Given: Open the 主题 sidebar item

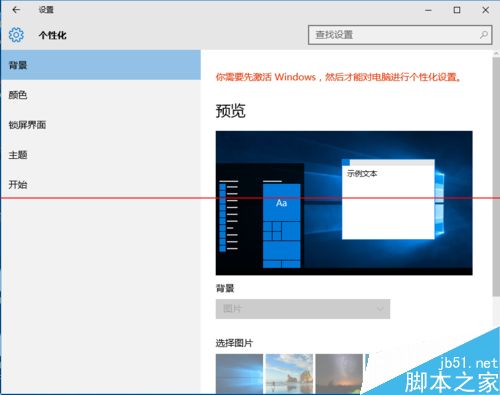Looking at the screenshot, I should coord(101,155).
